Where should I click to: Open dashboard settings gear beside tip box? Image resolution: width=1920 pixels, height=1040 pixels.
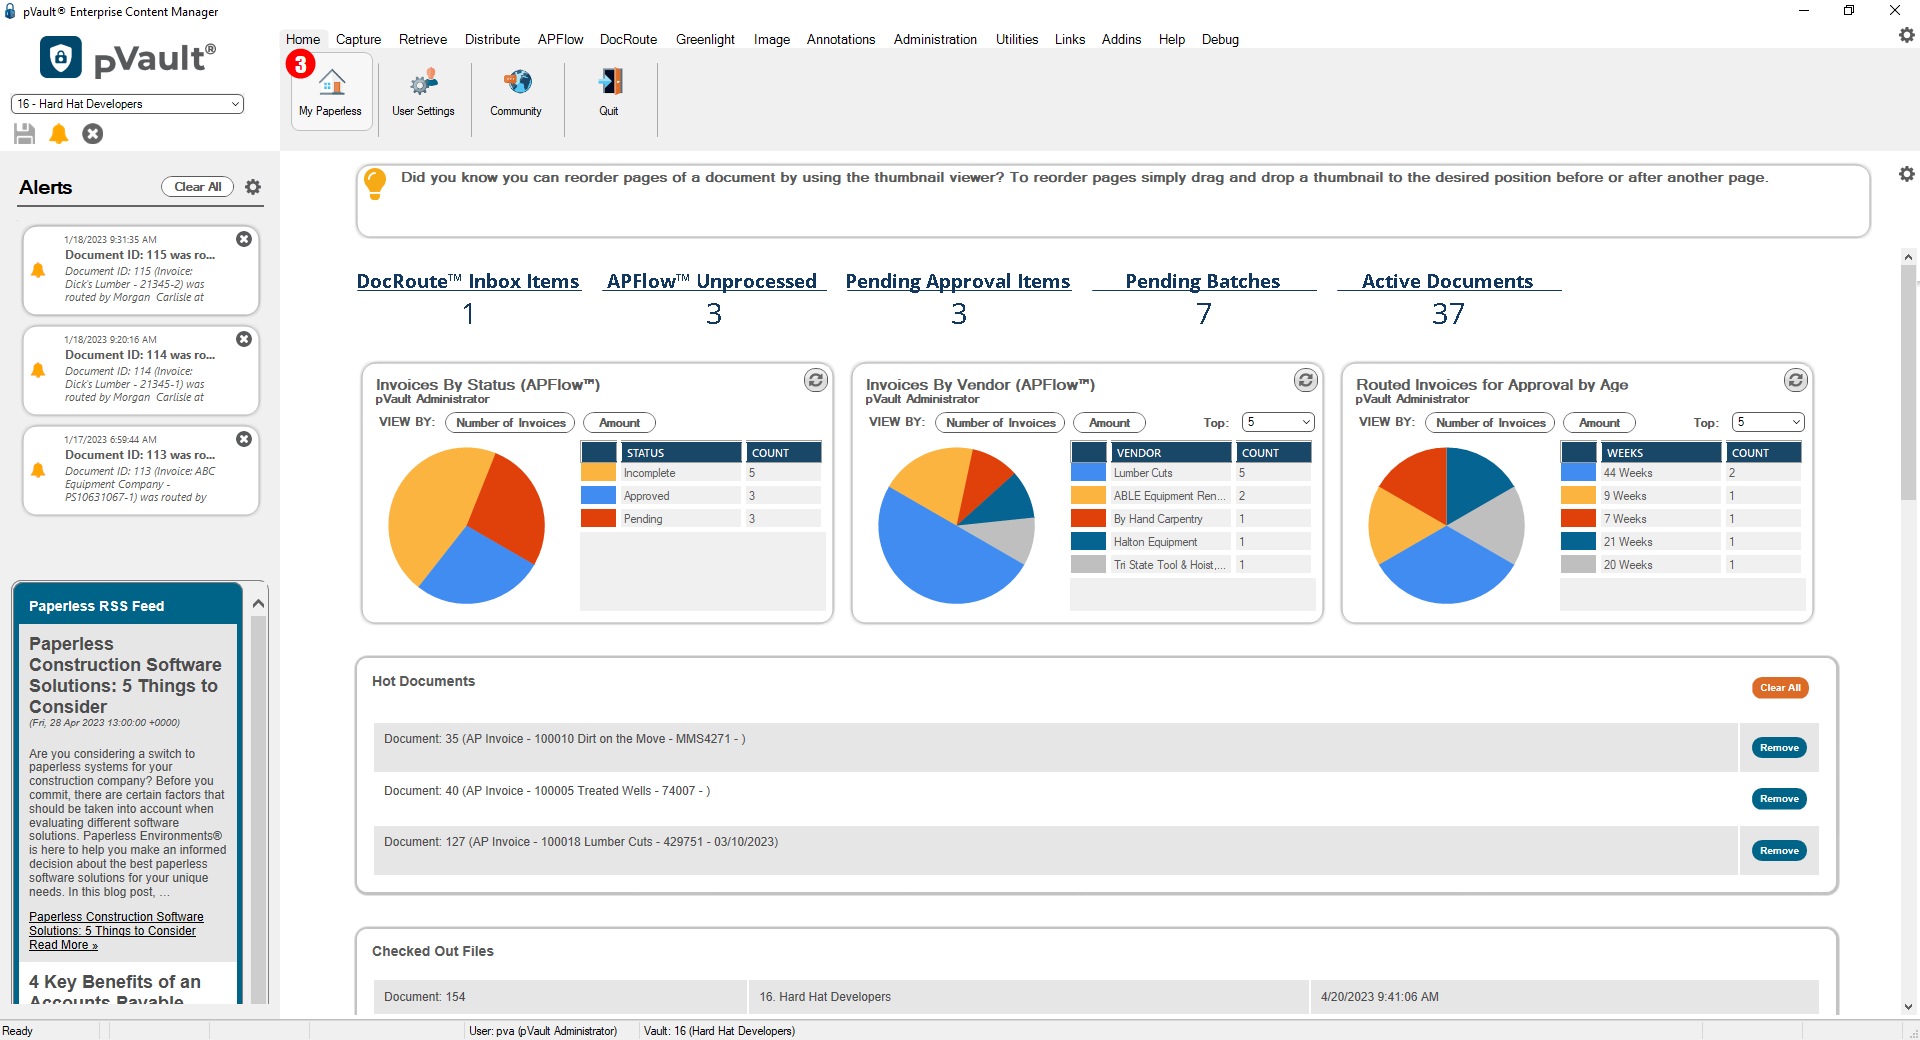pyautogui.click(x=1906, y=174)
